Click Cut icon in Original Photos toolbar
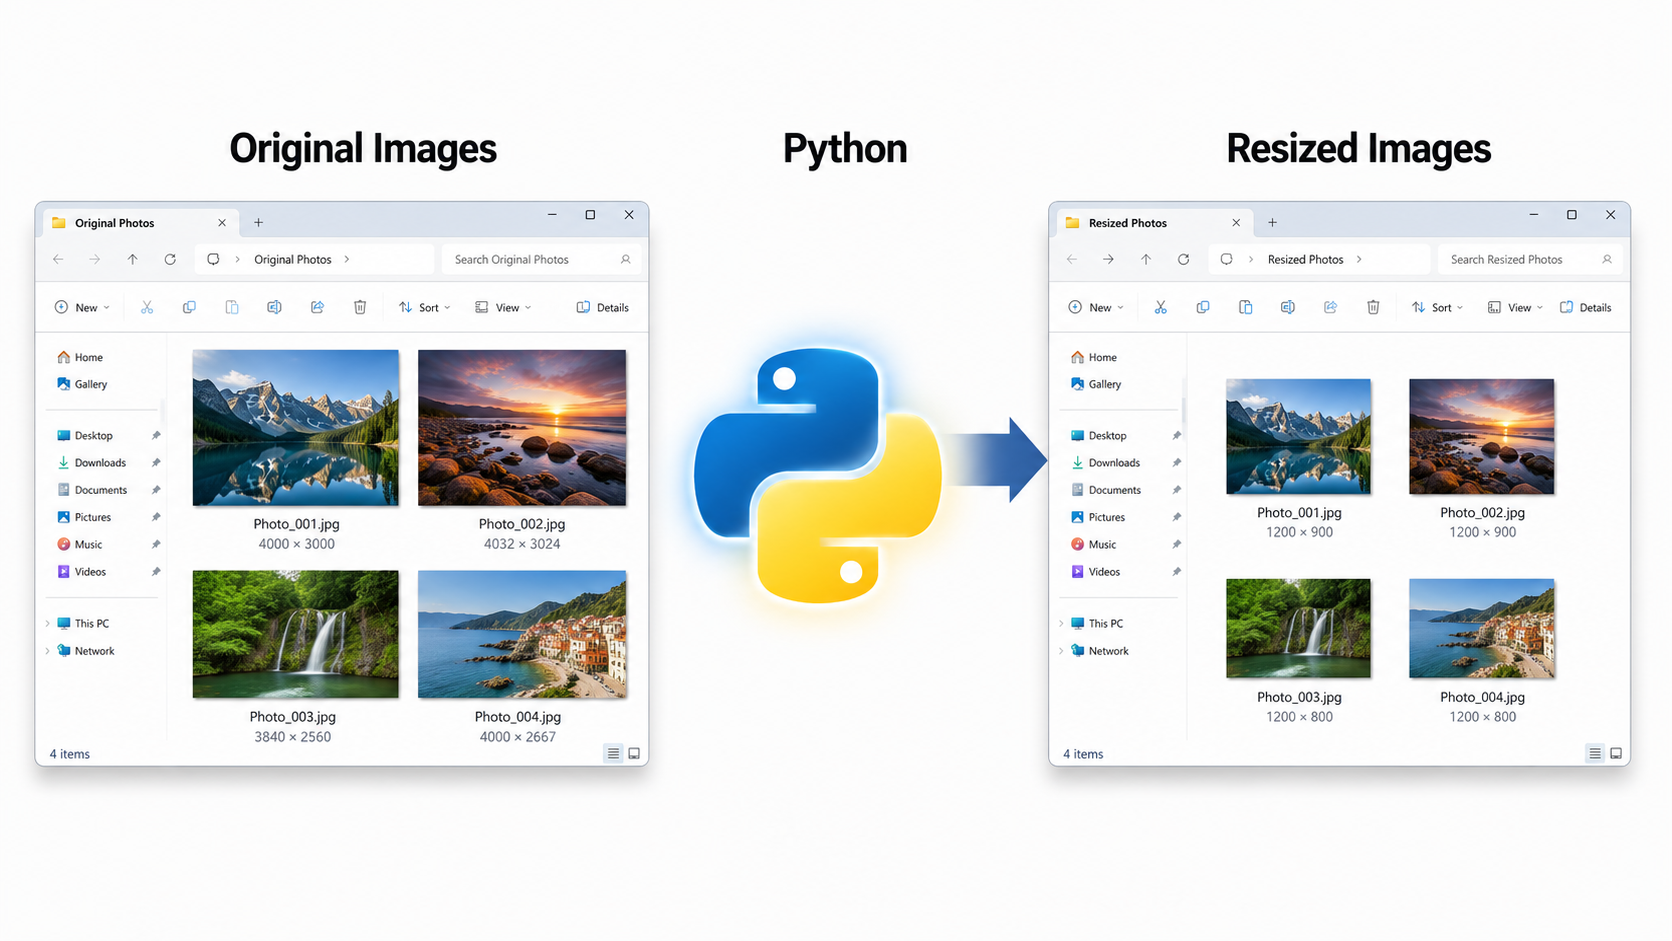 (x=147, y=307)
